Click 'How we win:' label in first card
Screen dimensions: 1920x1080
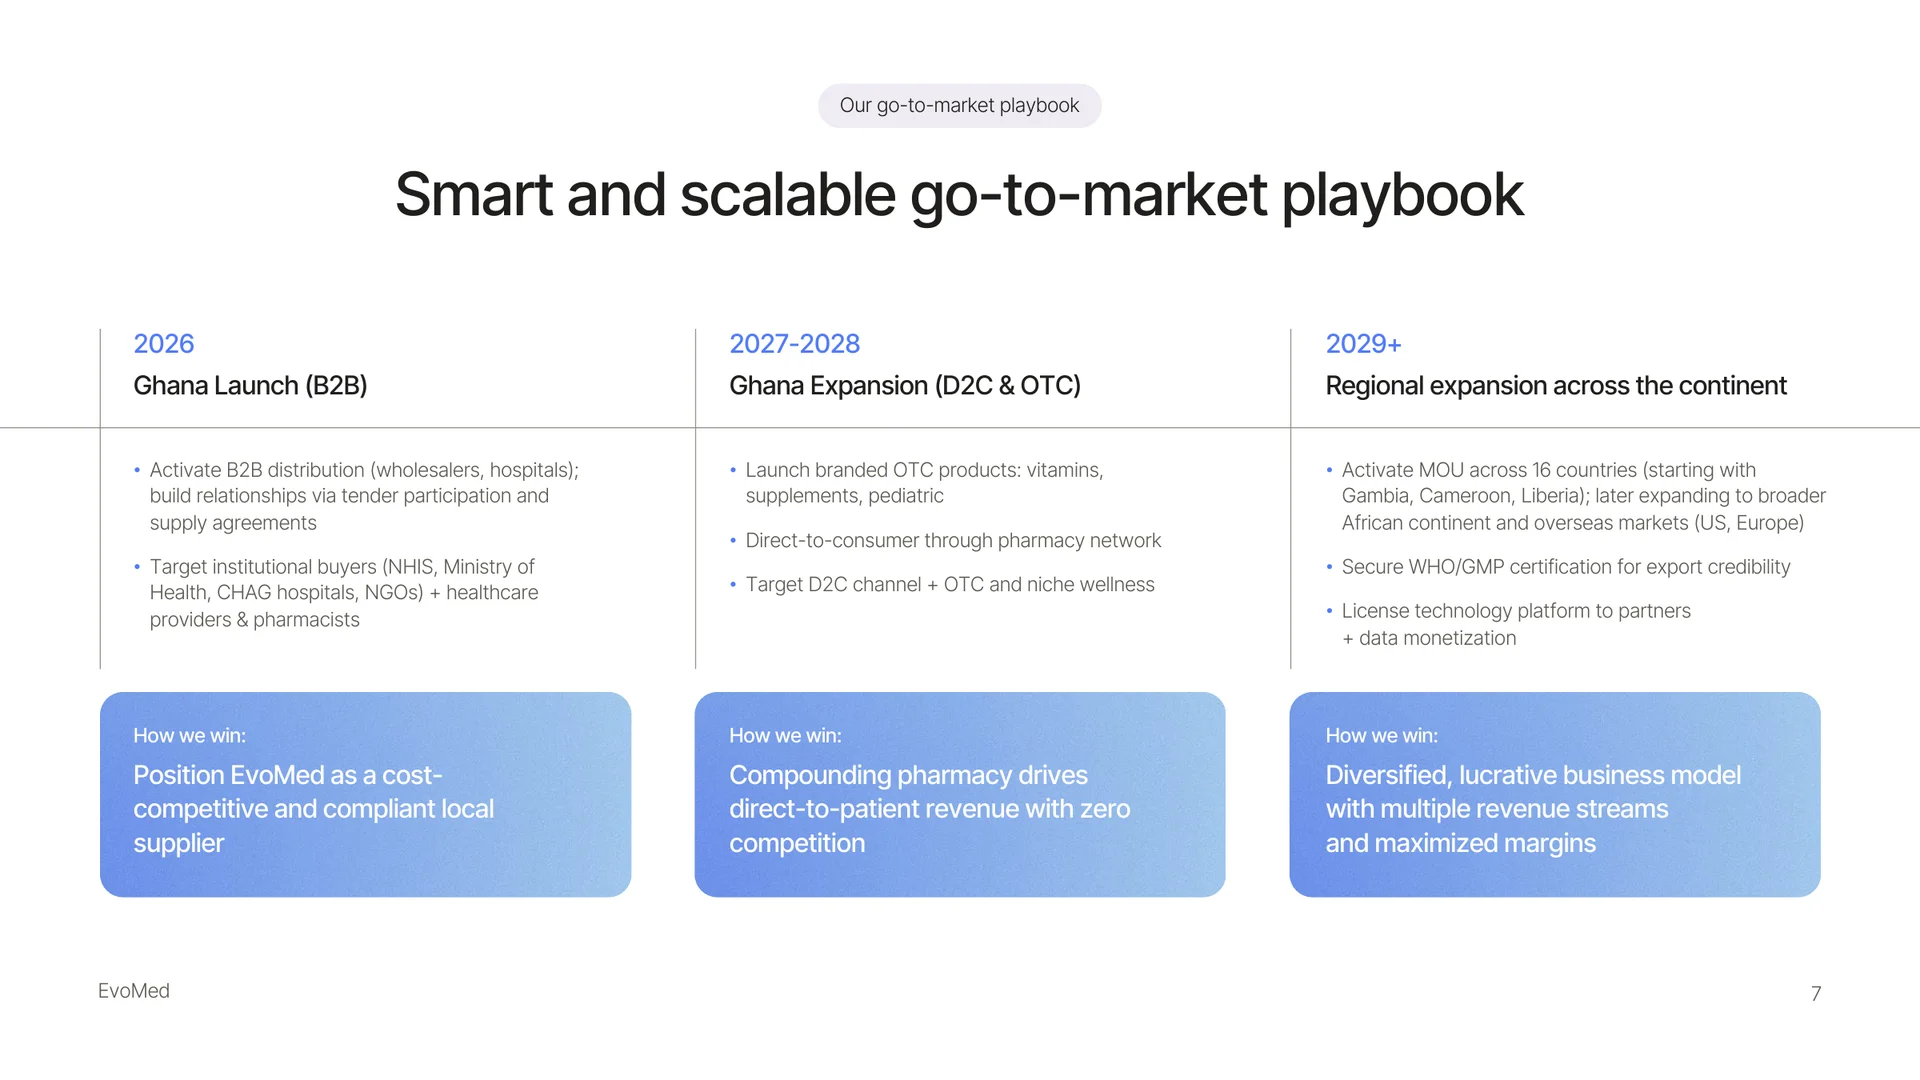point(189,735)
